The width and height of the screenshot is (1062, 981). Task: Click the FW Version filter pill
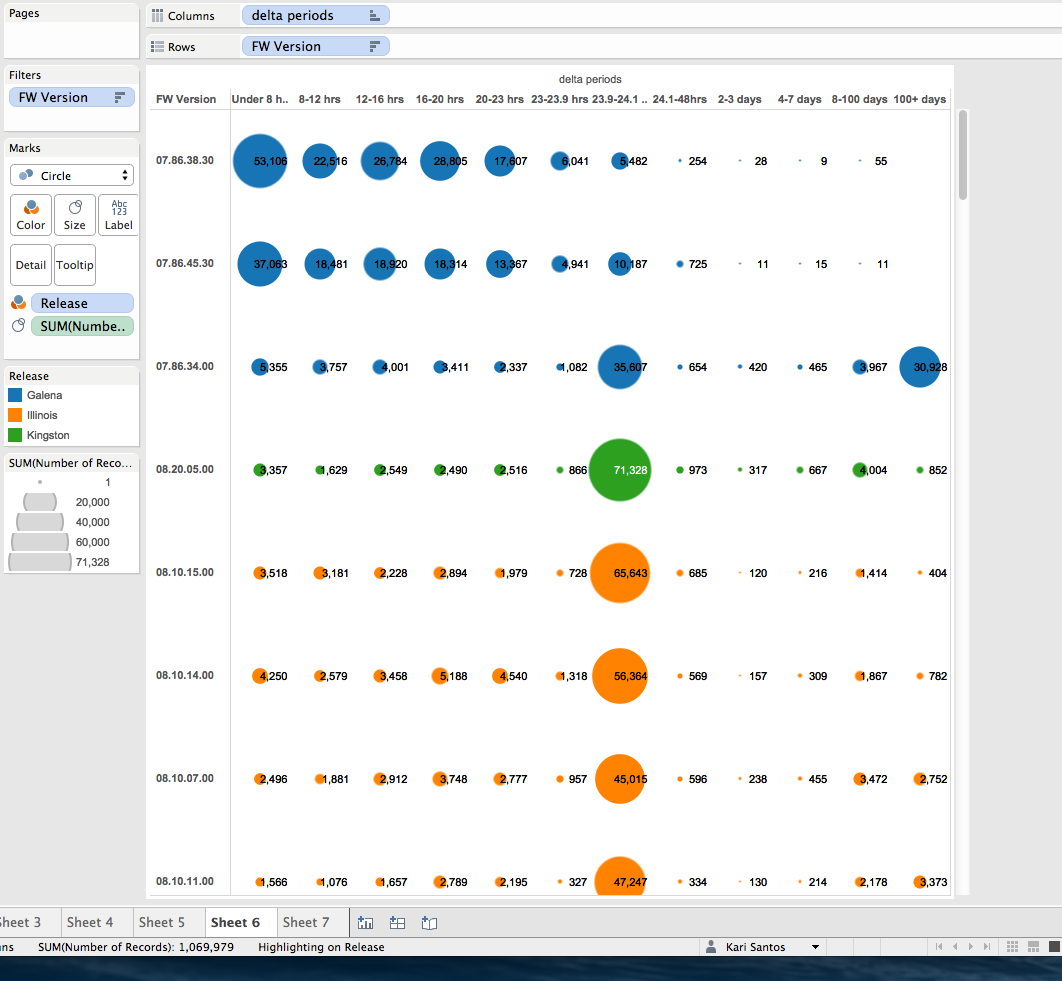point(72,97)
